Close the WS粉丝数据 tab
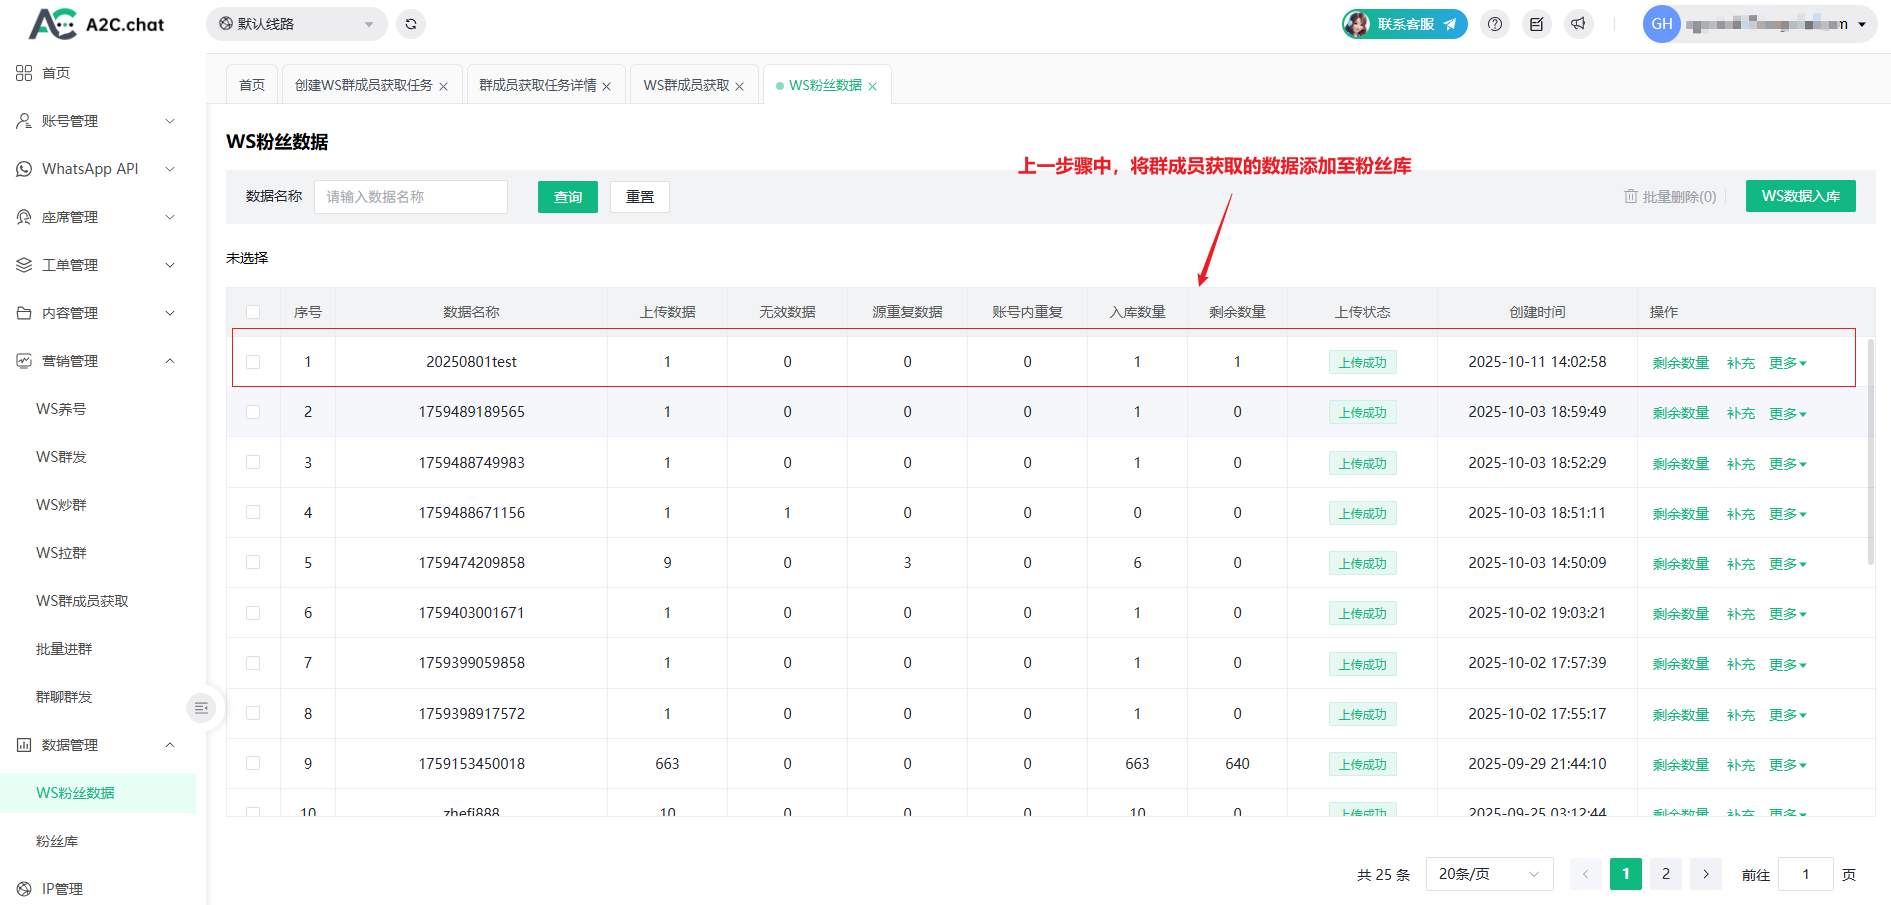Viewport: 1891px width, 905px height. (x=873, y=87)
